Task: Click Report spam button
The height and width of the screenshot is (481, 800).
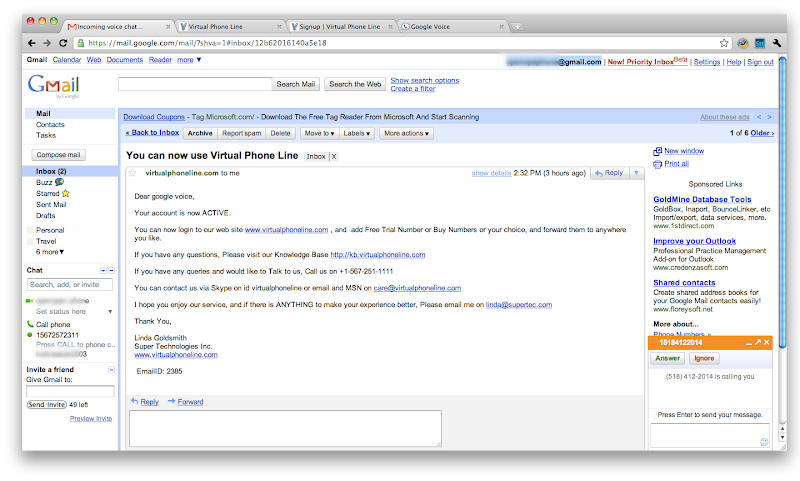Action: coord(242,133)
